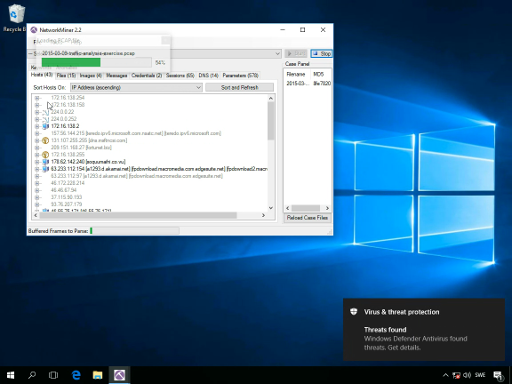Open the Sort Hosts On dropdown

click(136, 88)
